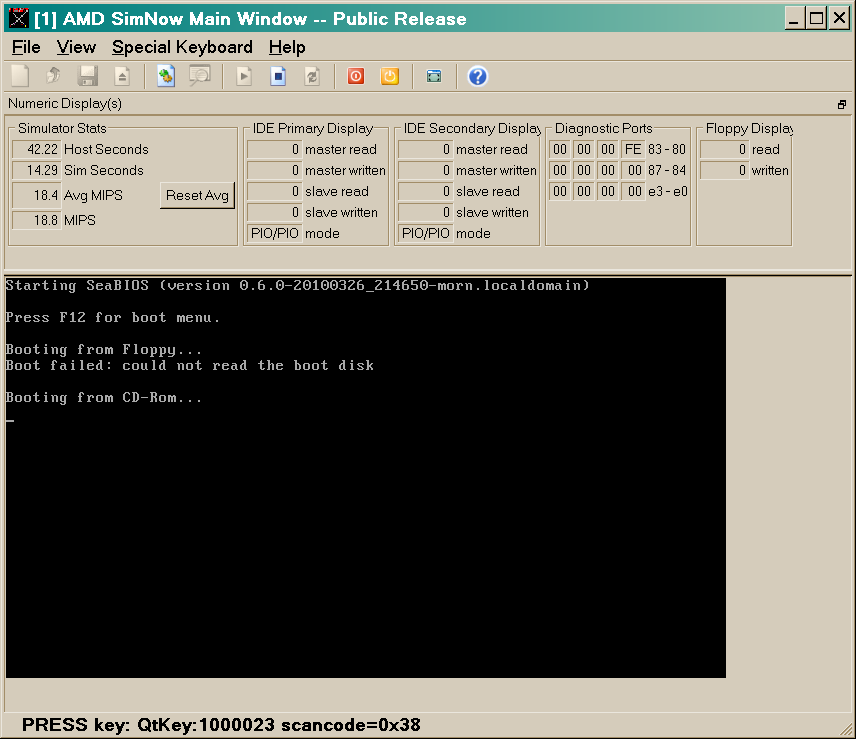Click the new BSD document icon
The height and width of the screenshot is (739, 856).
pyautogui.click(x=20, y=76)
